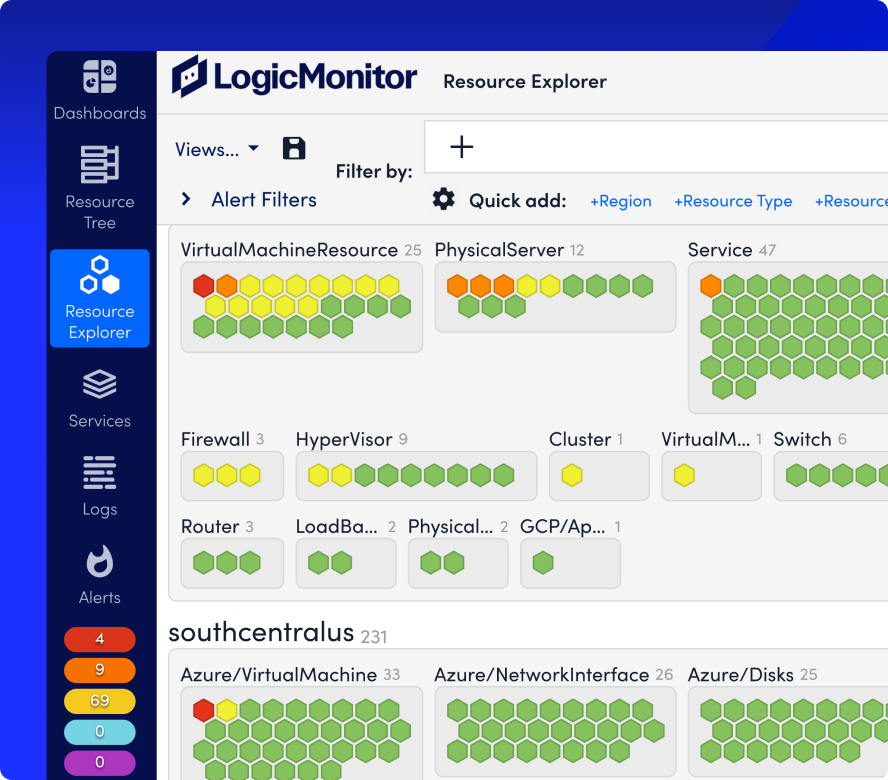Click the VirtualMachineResource group heading

pyautogui.click(x=289, y=250)
